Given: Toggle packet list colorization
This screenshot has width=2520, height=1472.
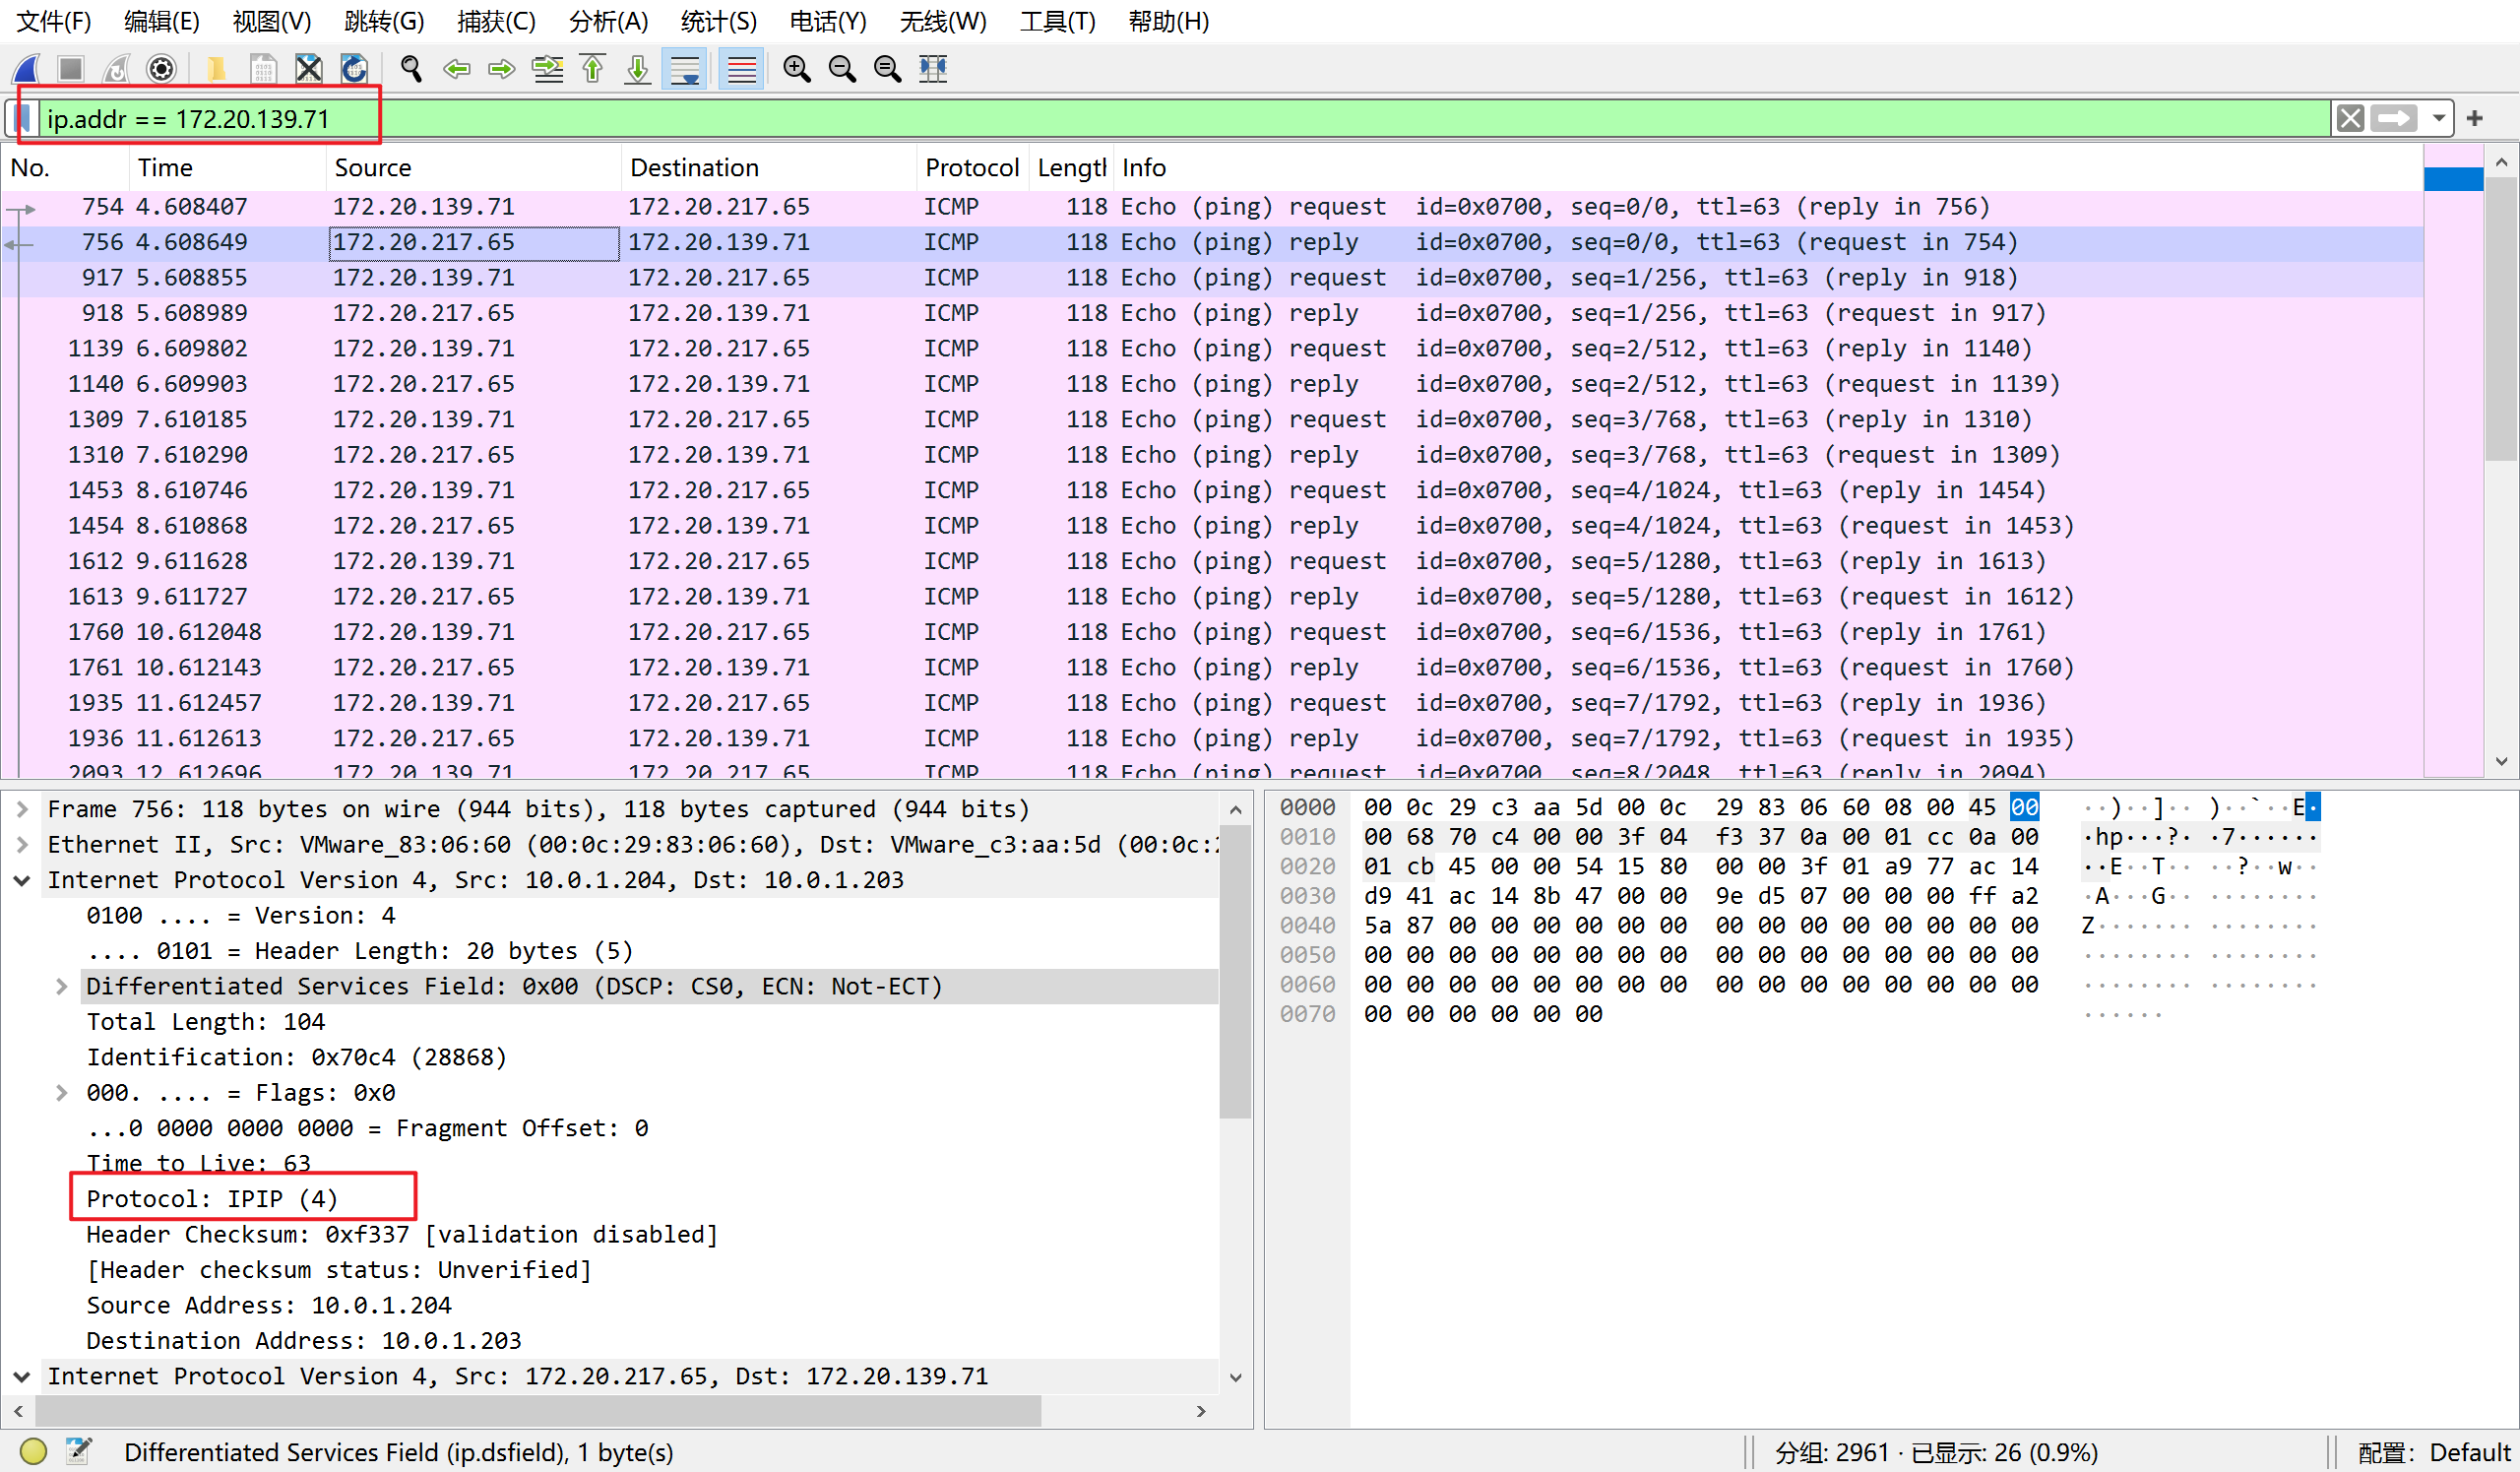Looking at the screenshot, I should pos(741,68).
